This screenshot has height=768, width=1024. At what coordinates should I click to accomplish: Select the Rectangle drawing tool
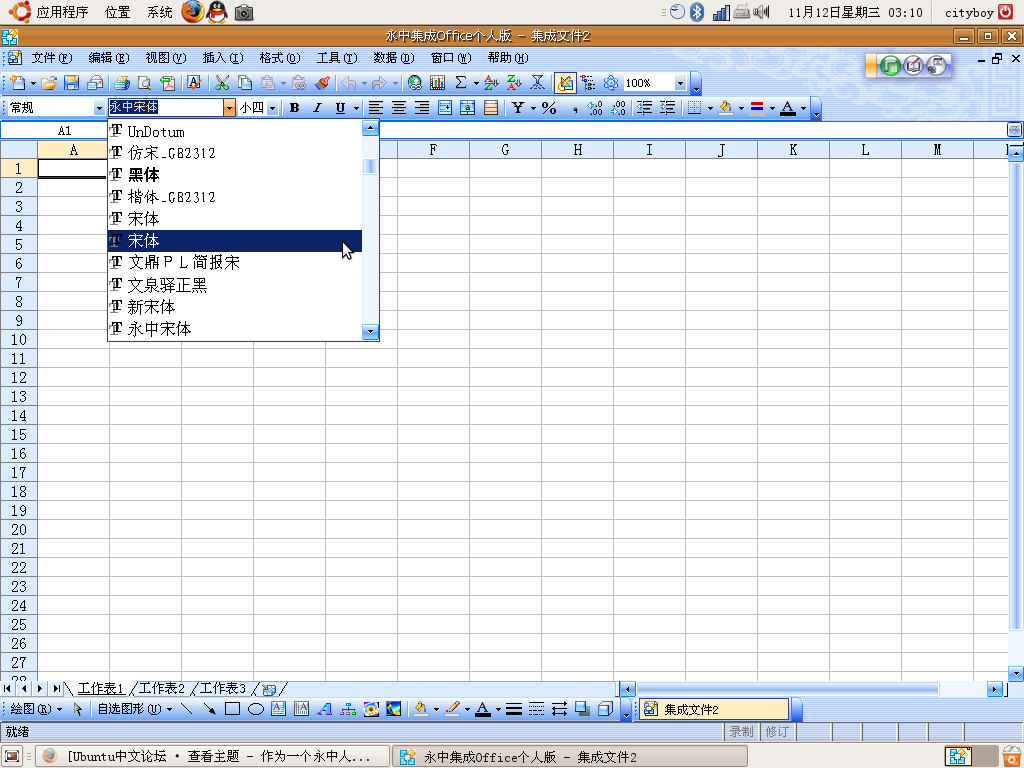point(232,709)
